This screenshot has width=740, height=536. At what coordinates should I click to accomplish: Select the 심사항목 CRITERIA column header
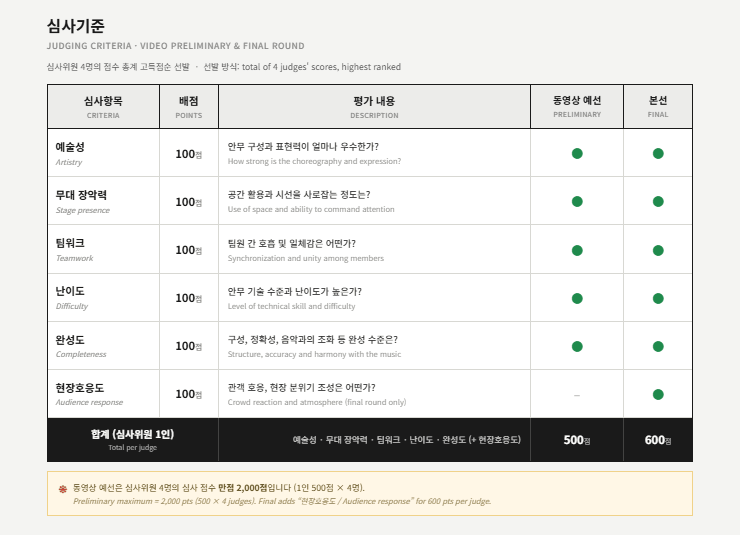click(x=103, y=107)
